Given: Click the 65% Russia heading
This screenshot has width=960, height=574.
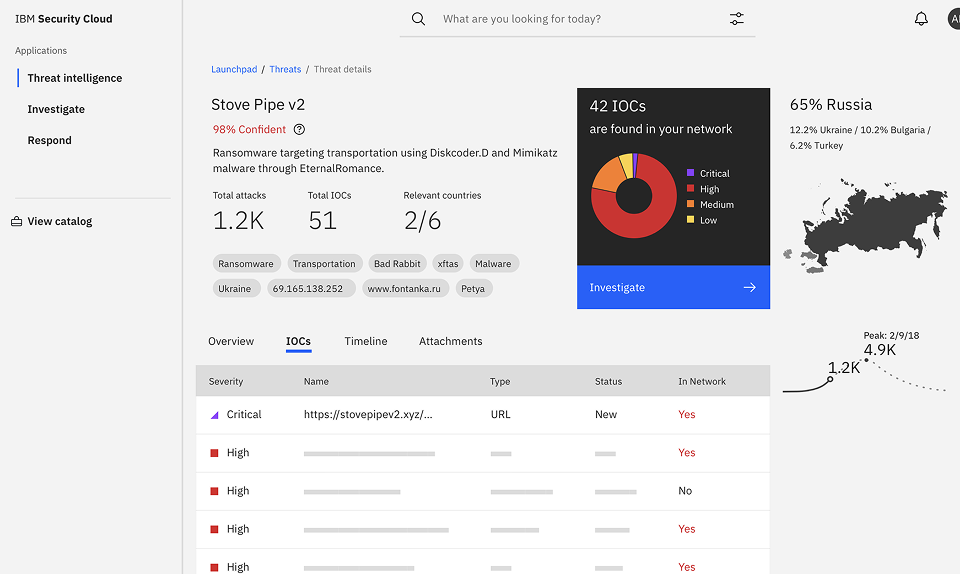Looking at the screenshot, I should 831,105.
